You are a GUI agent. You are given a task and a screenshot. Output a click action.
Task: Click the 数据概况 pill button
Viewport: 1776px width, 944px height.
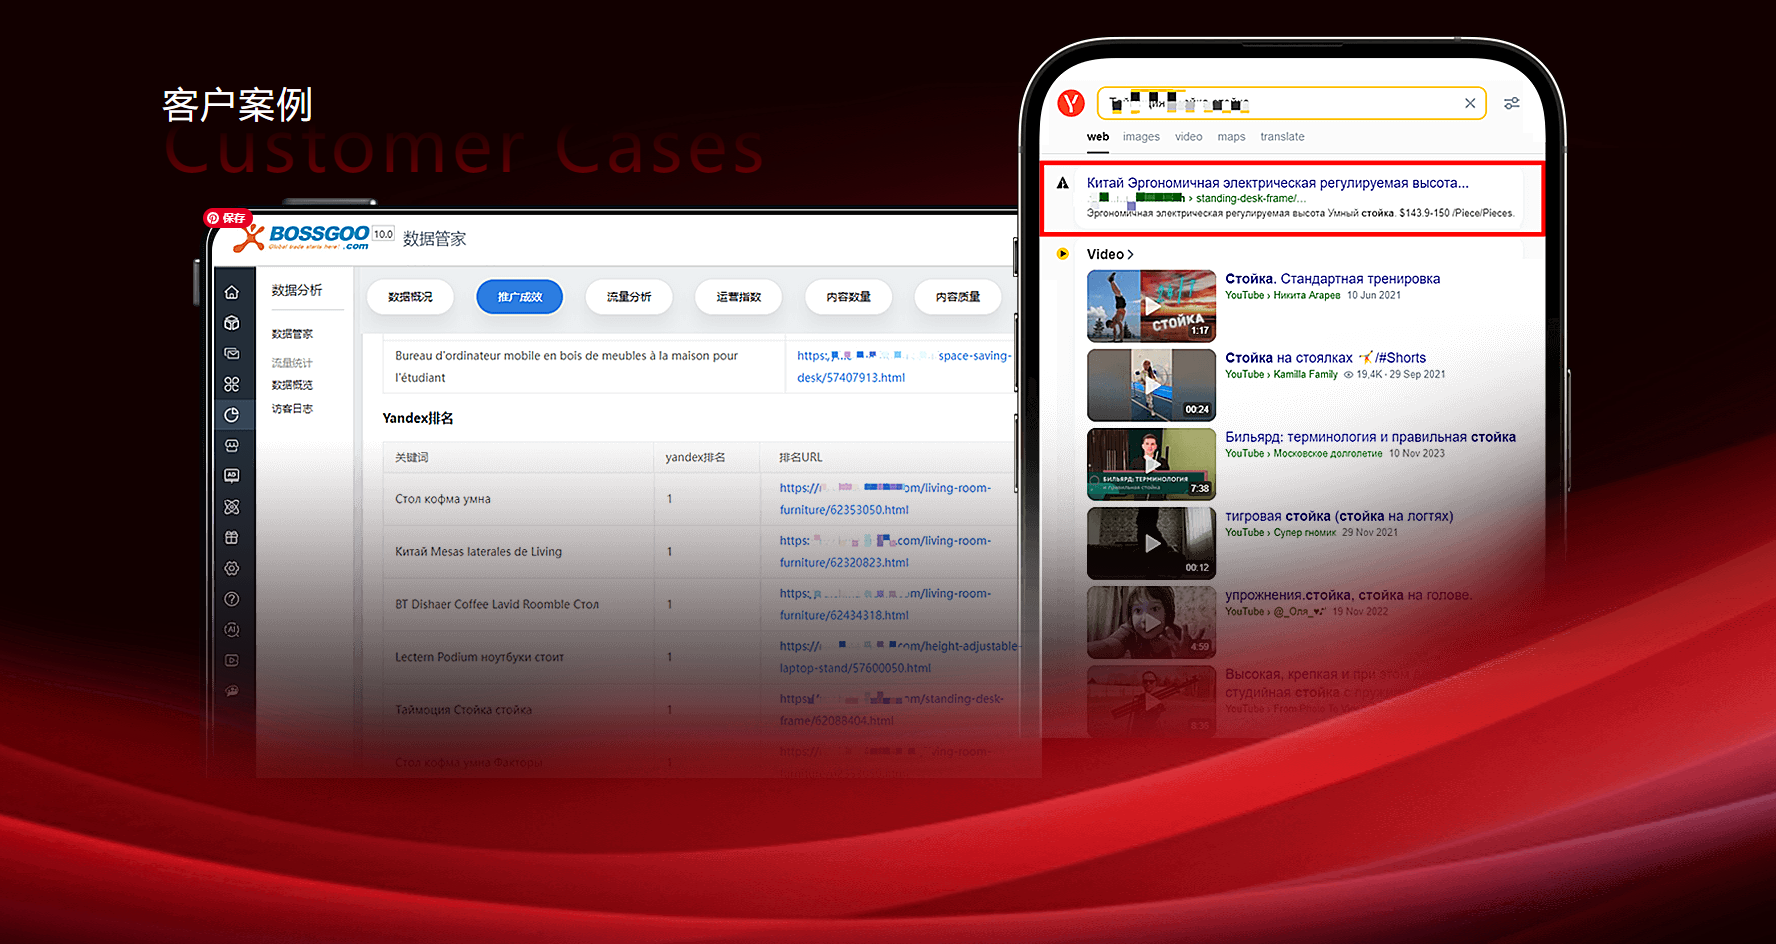pyautogui.click(x=410, y=297)
